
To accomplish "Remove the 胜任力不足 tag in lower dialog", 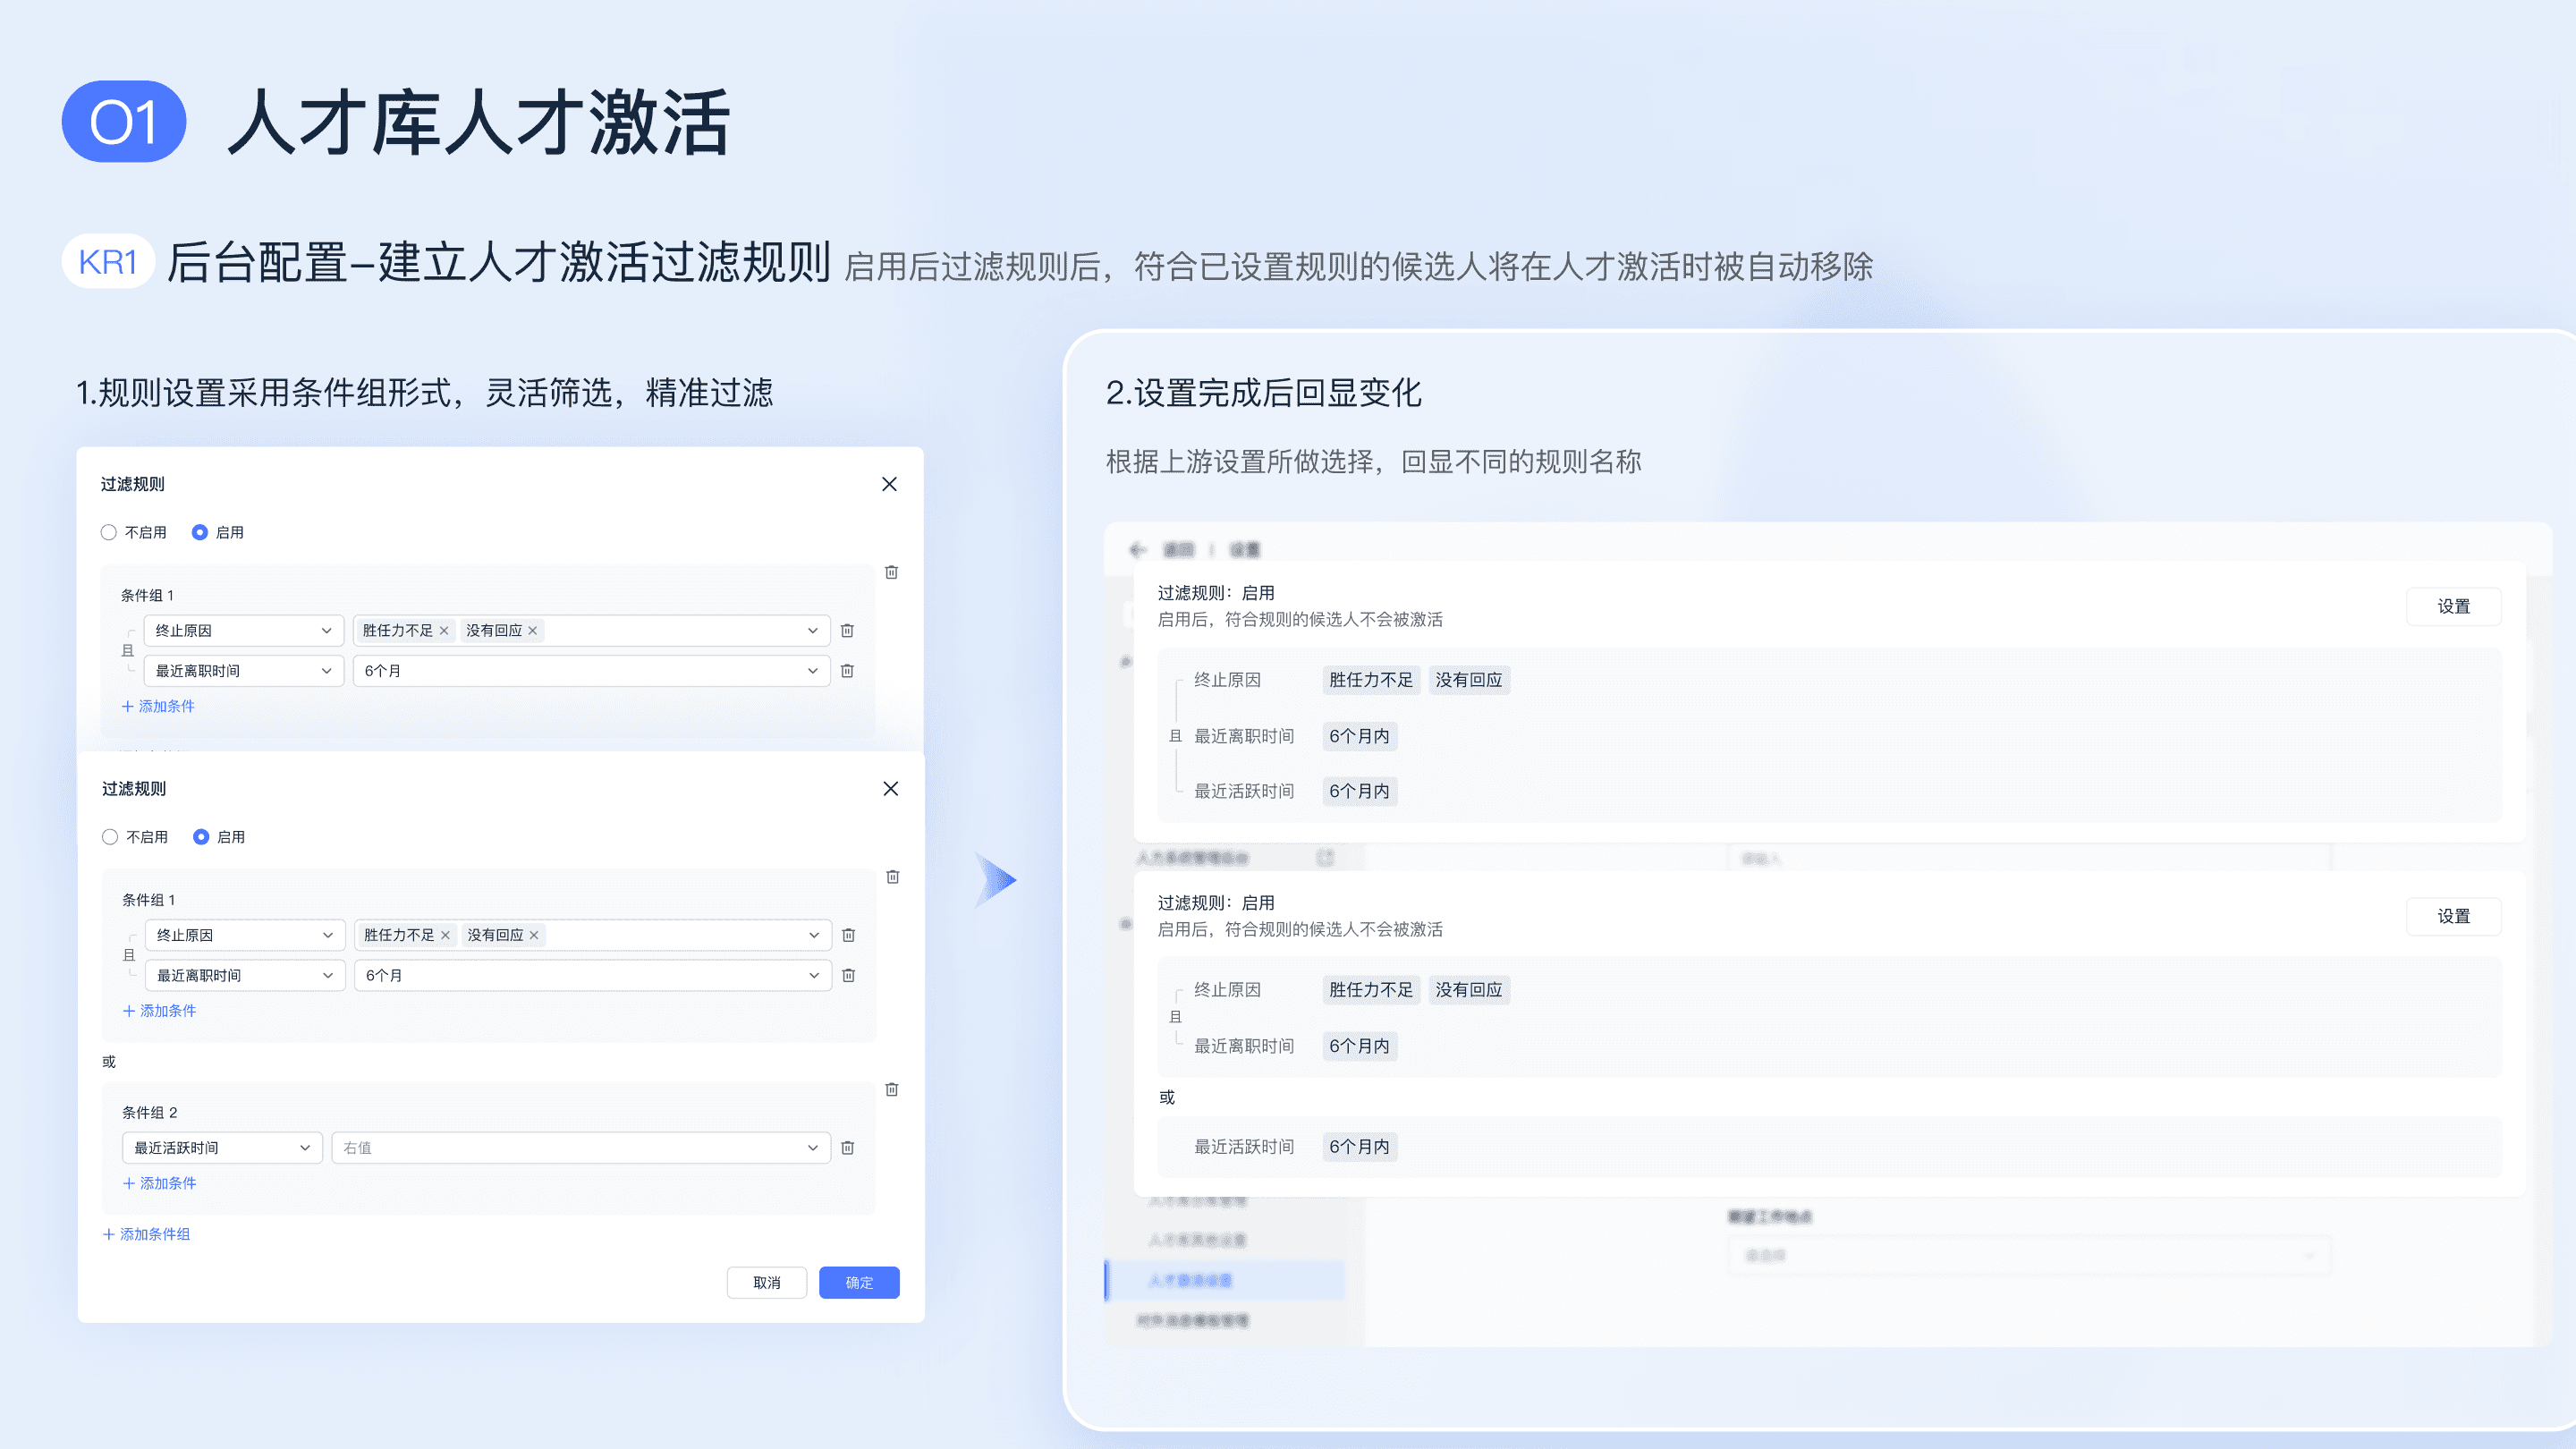I will coord(445,935).
